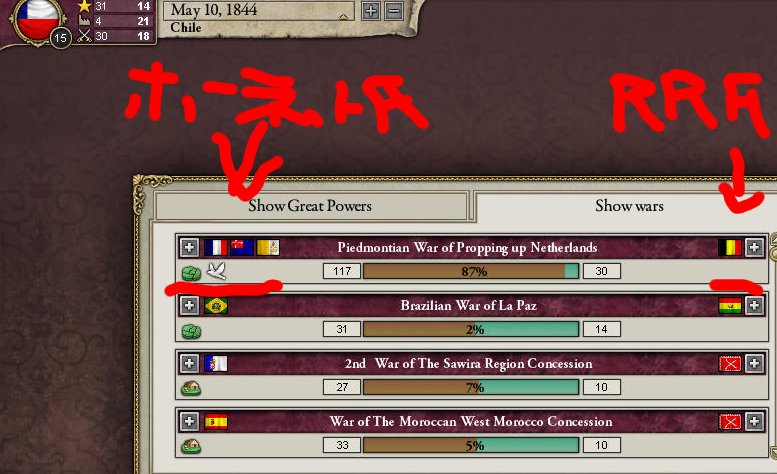Expand defenders of Moroccan West Morocco war

754,421
